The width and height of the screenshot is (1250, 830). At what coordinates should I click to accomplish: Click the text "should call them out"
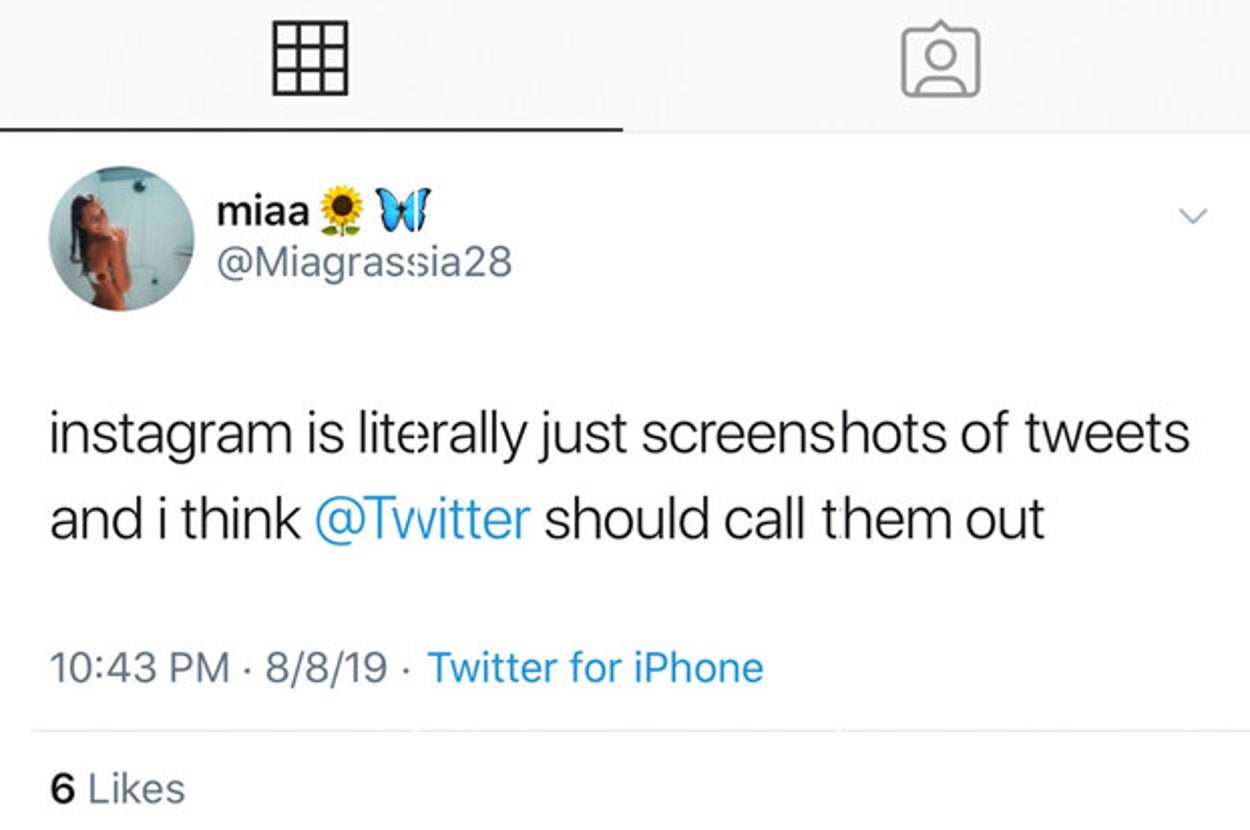(x=794, y=520)
